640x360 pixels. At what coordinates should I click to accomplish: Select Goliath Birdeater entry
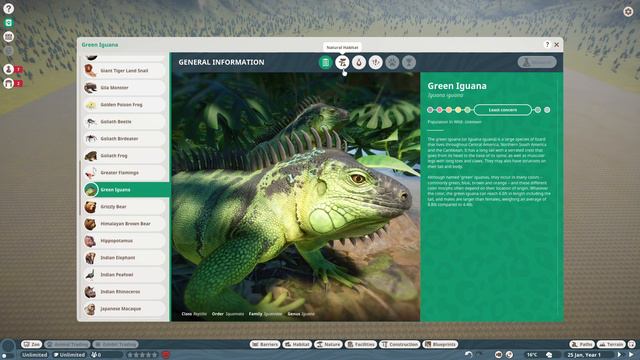point(124,139)
